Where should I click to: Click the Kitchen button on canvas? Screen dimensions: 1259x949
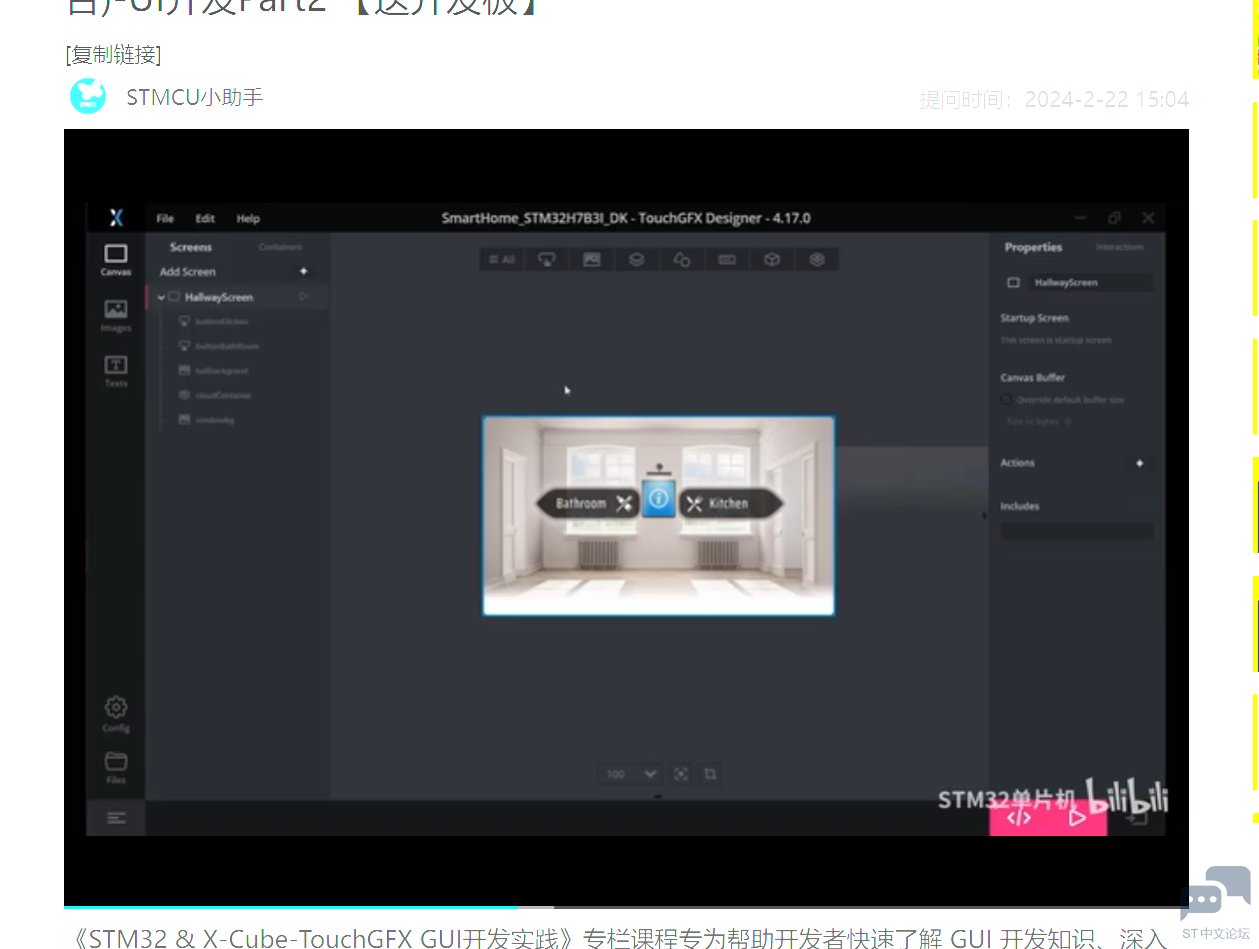point(731,503)
